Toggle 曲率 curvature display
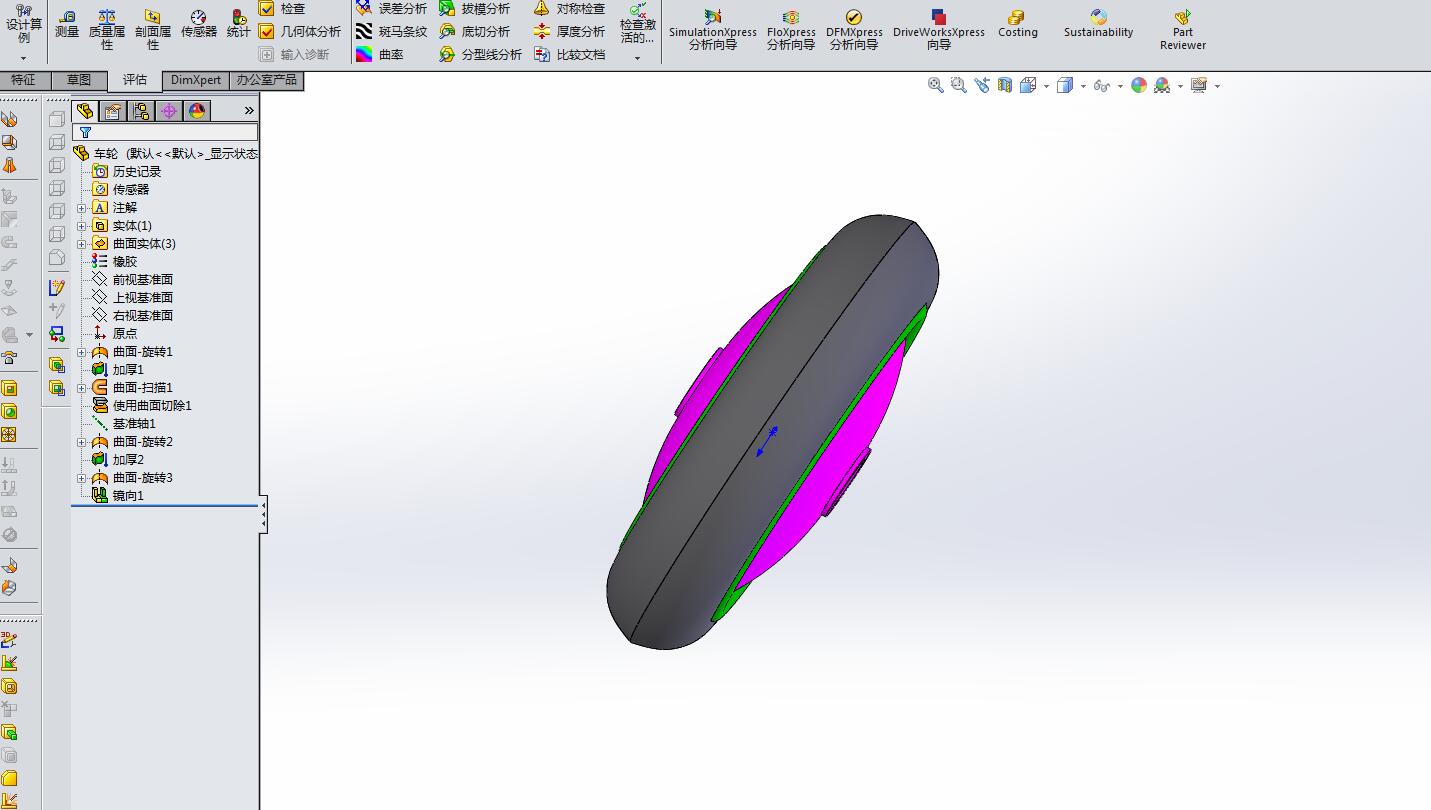This screenshot has width=1431, height=810. (x=380, y=54)
